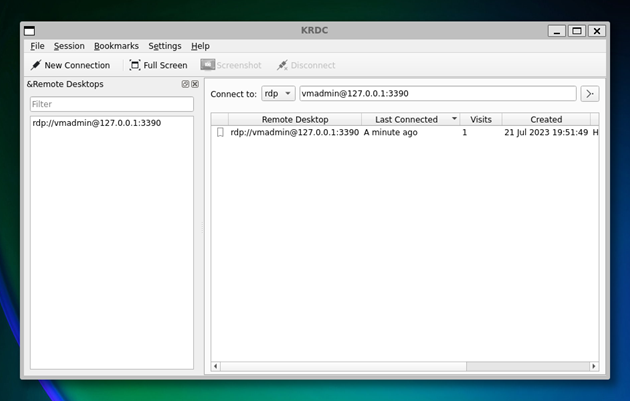The width and height of the screenshot is (630, 401).
Task: Open the Session menu
Action: (69, 46)
